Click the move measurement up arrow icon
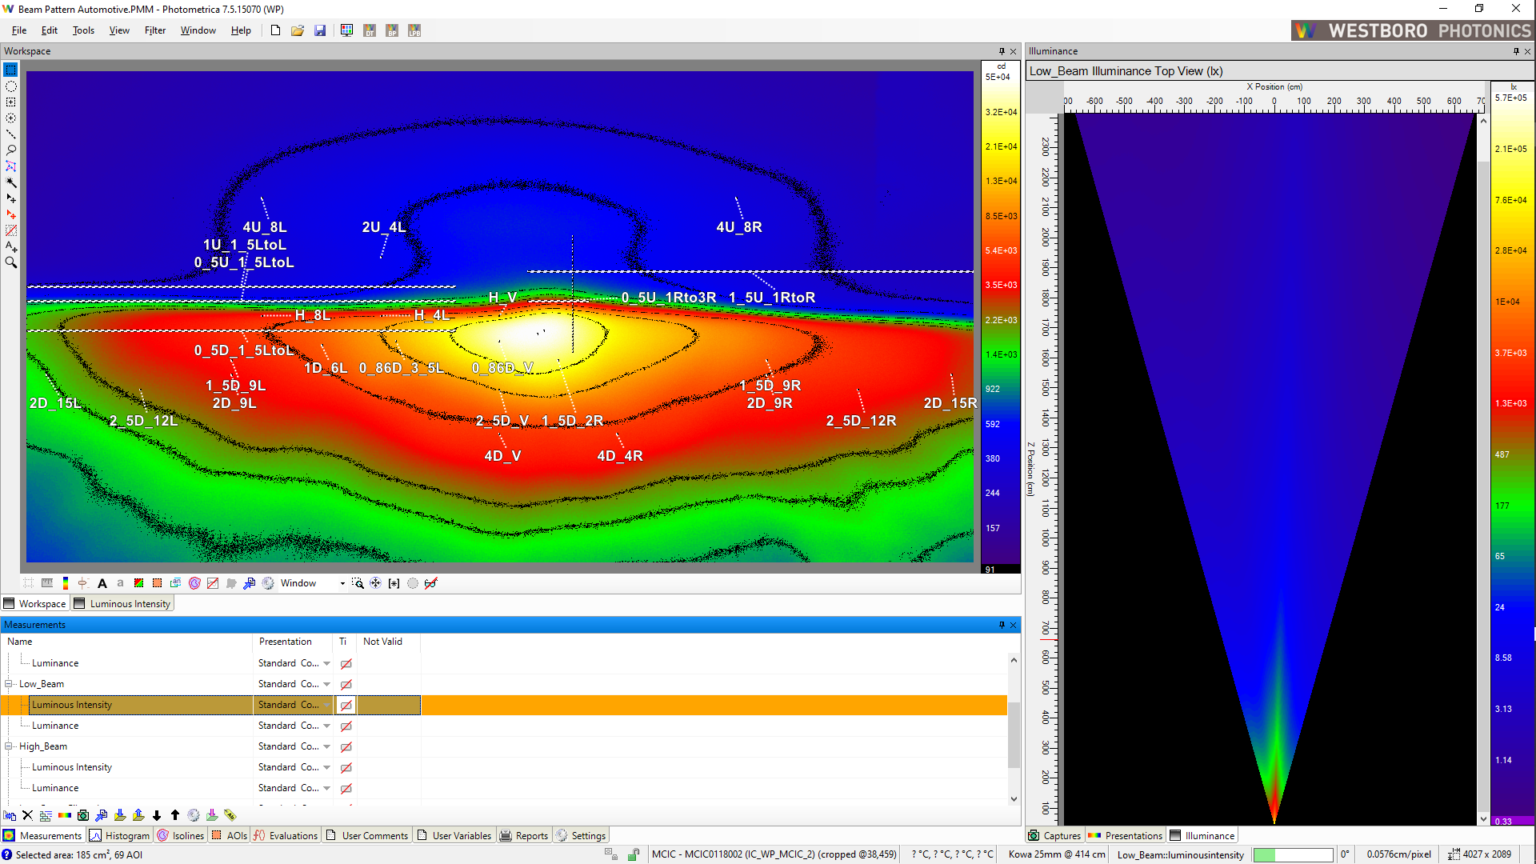The height and width of the screenshot is (864, 1536). click(175, 815)
